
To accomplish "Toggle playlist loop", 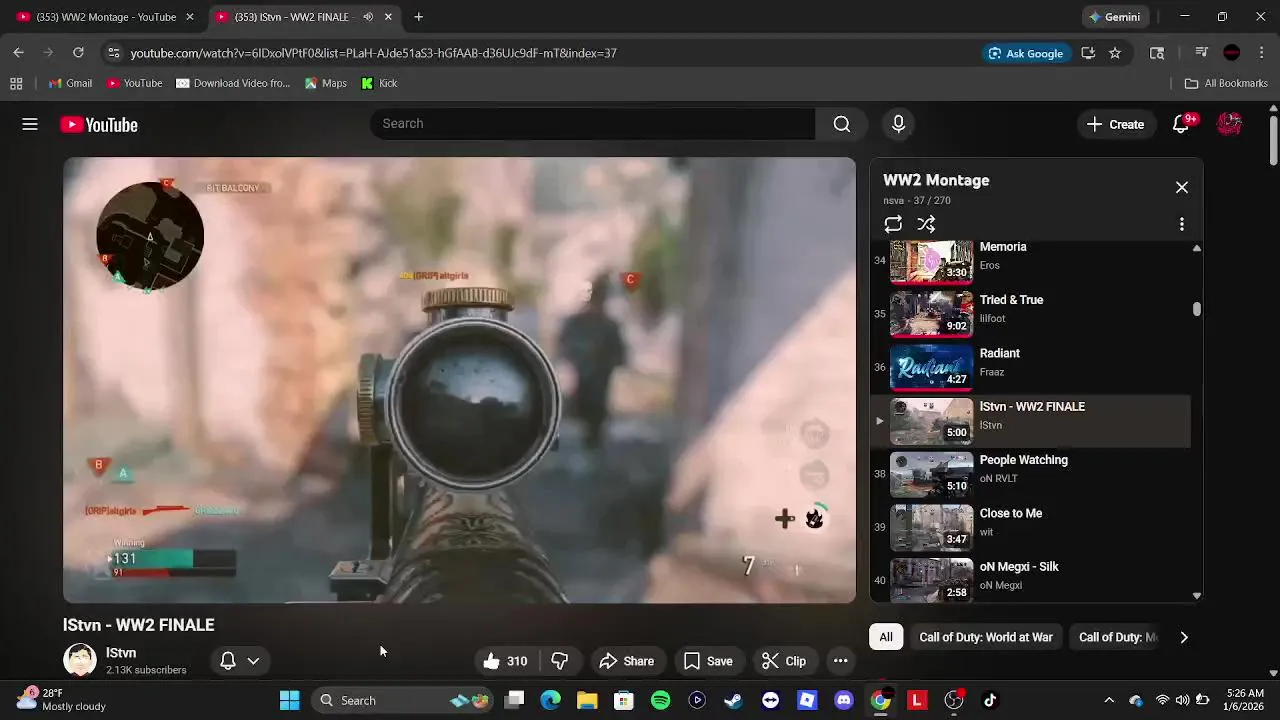I will coord(893,224).
